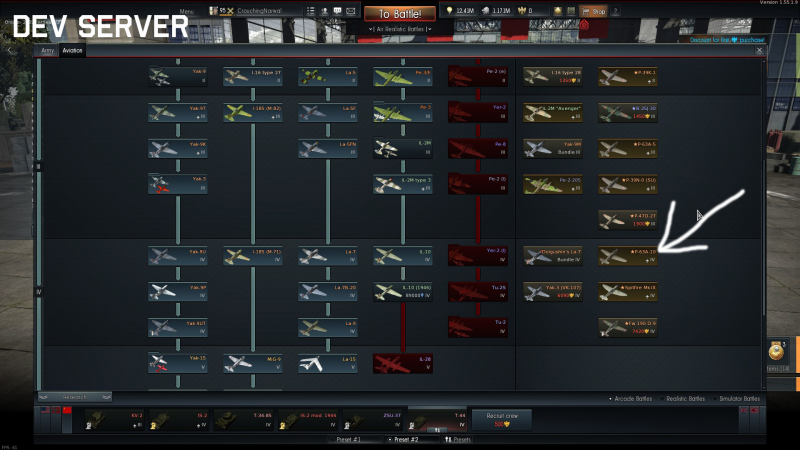This screenshot has height=450, width=800.
Task: Click the help question mark icon
Action: coord(615,11)
